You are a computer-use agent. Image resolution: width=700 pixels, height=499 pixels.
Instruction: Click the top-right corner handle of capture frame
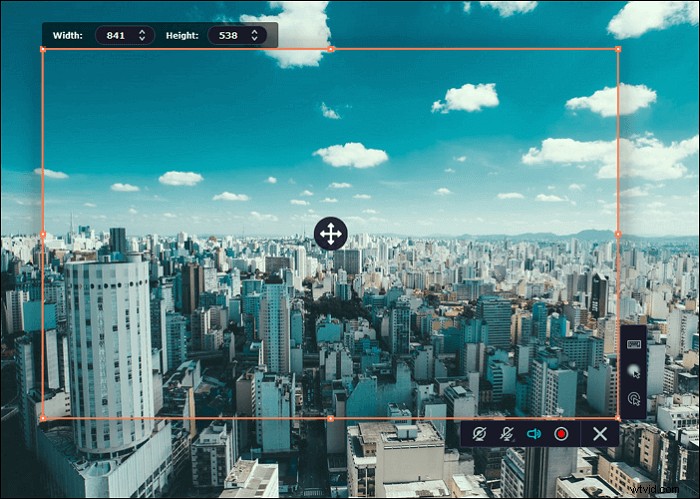click(618, 49)
